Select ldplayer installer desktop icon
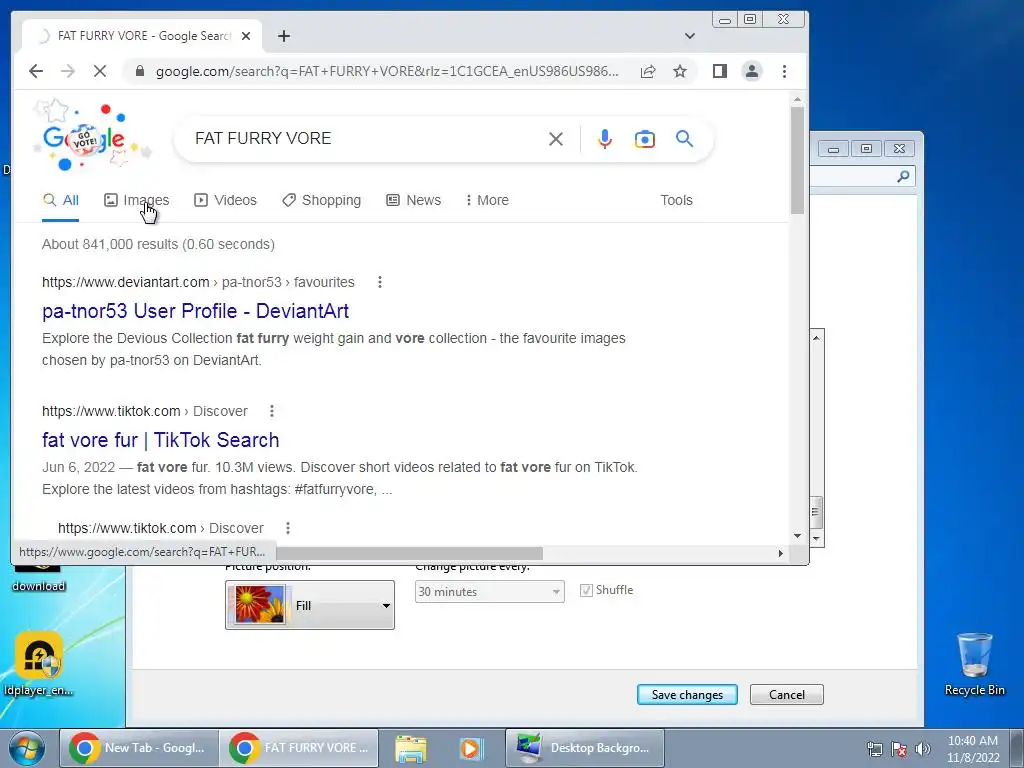 click(39, 664)
